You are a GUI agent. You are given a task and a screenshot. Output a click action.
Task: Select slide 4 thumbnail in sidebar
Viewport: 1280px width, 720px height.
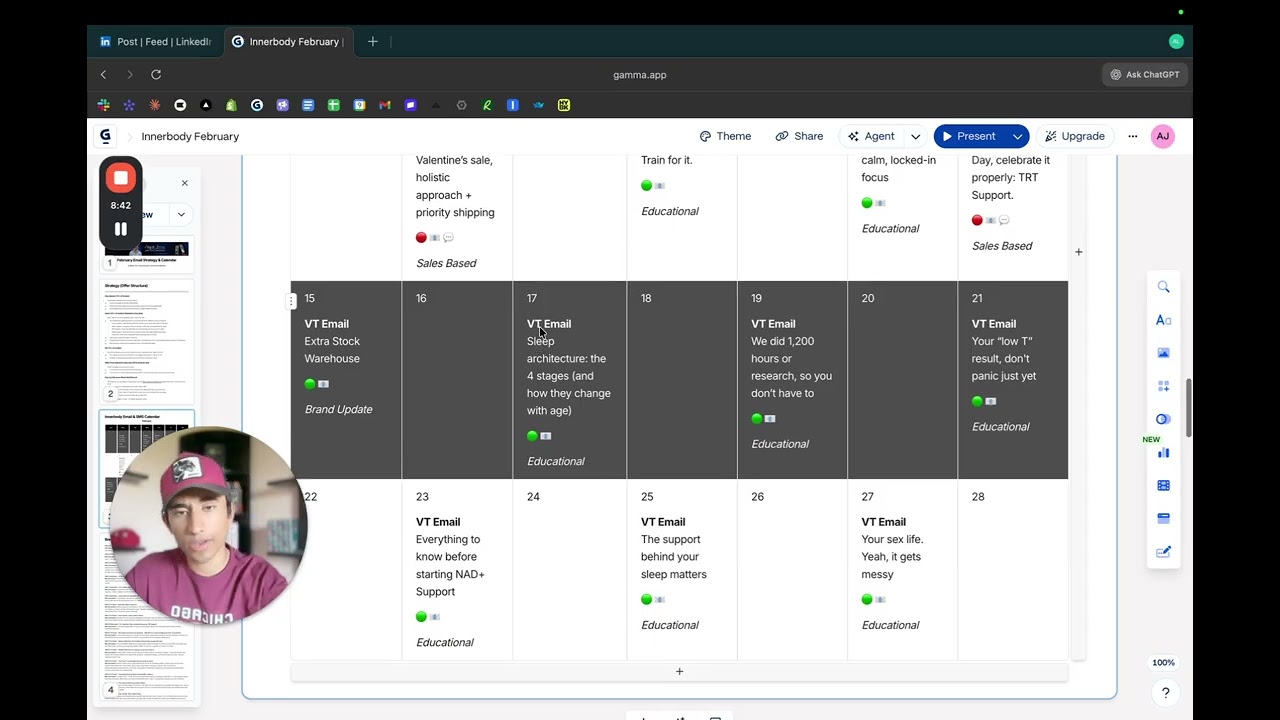pos(148,618)
